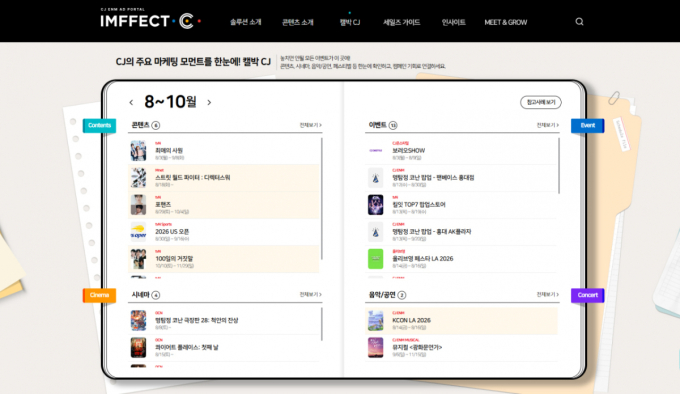Open the 2026 US 오픈 thumbnail
This screenshot has width=680, height=394.
(138, 232)
